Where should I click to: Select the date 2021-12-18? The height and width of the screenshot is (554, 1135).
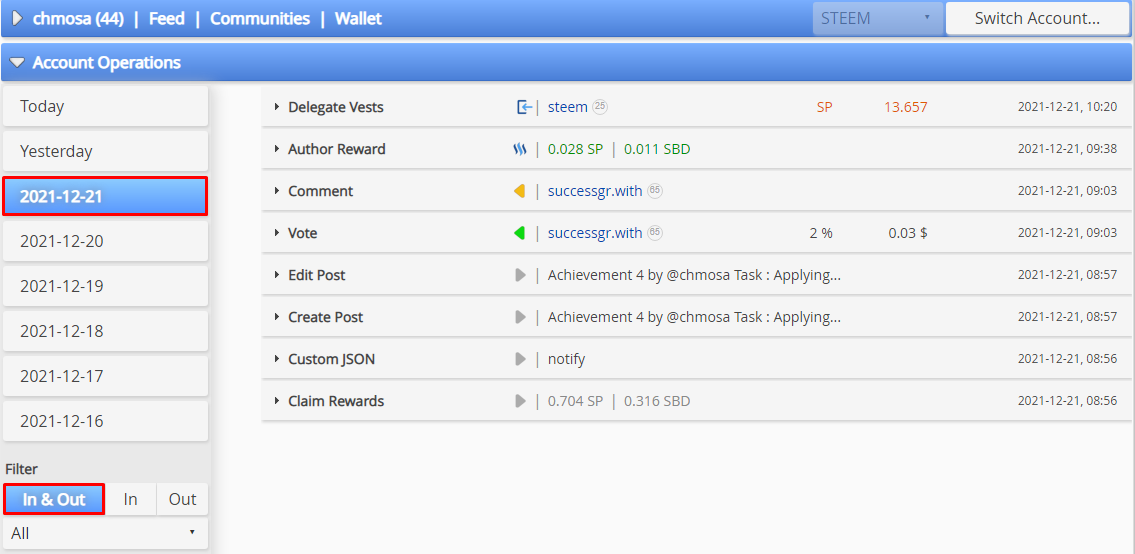coord(105,331)
